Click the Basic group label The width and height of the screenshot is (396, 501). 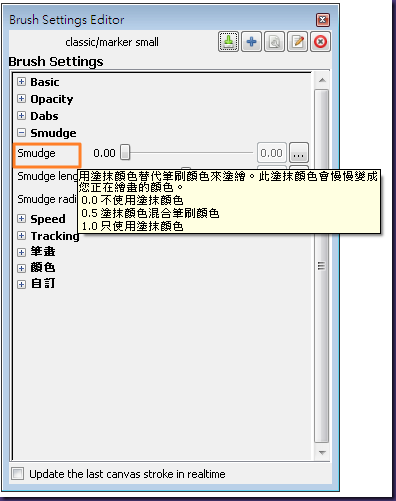[x=45, y=82]
